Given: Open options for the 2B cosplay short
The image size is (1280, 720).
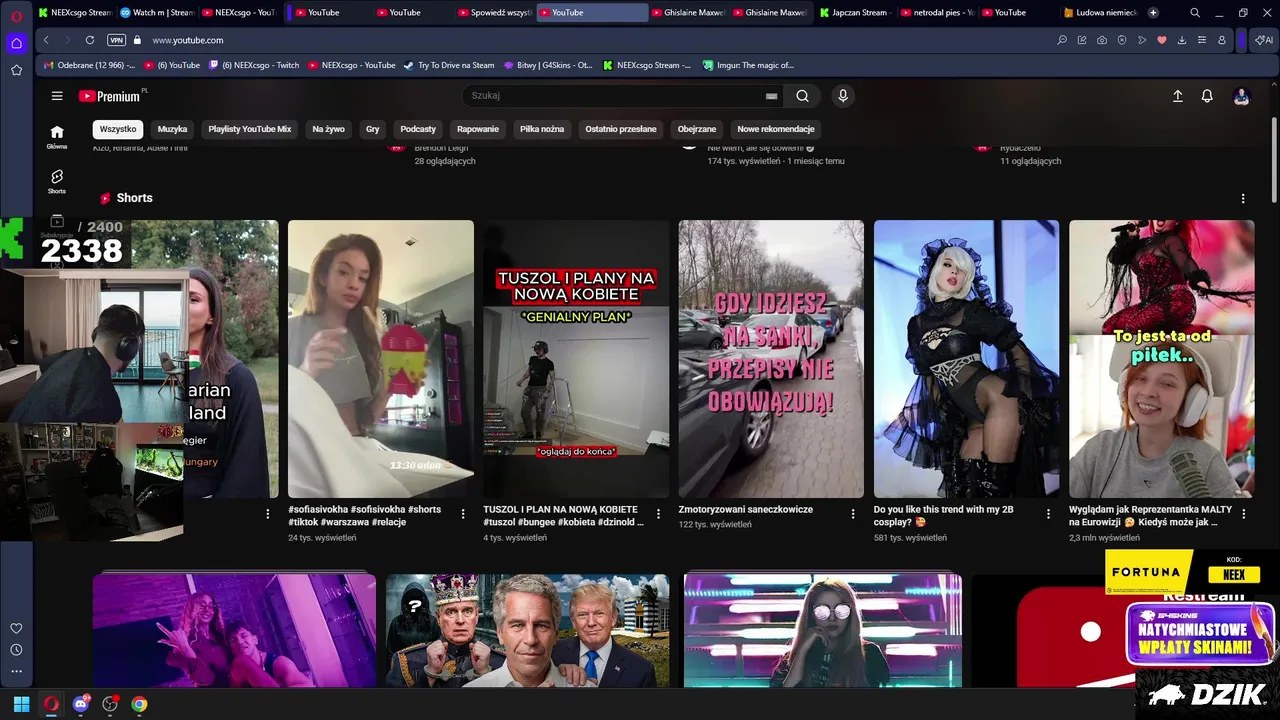Looking at the screenshot, I should pyautogui.click(x=1048, y=514).
